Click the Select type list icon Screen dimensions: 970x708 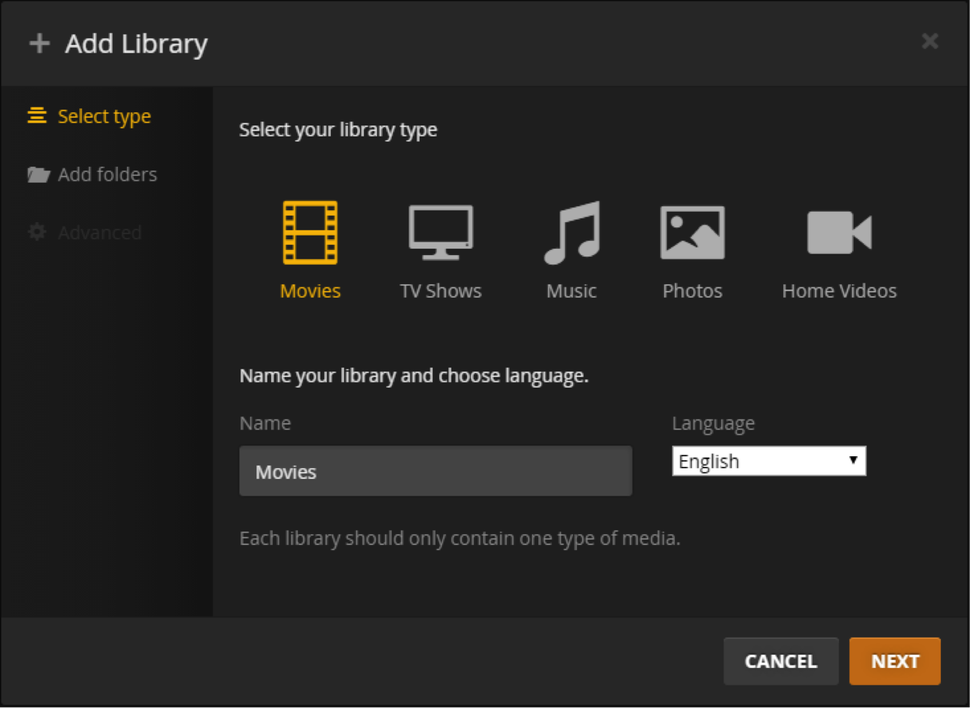click(x=37, y=116)
